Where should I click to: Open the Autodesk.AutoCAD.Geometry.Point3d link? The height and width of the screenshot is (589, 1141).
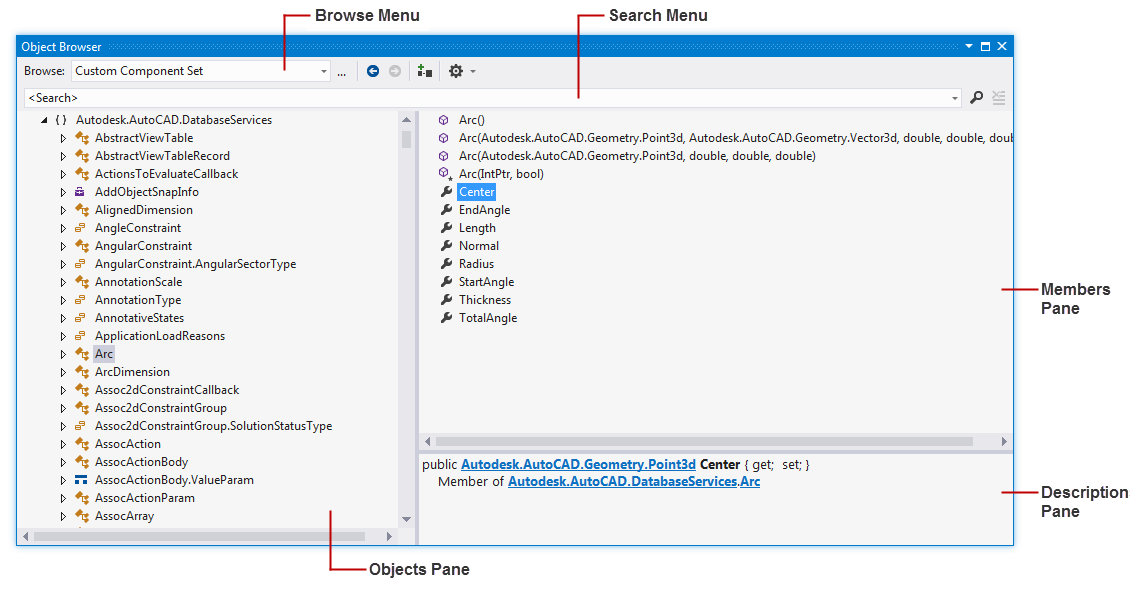pos(579,465)
